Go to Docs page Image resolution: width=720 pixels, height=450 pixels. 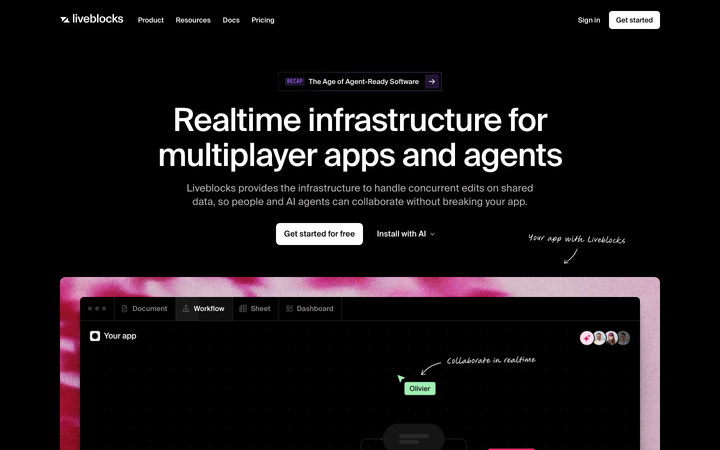coord(231,20)
